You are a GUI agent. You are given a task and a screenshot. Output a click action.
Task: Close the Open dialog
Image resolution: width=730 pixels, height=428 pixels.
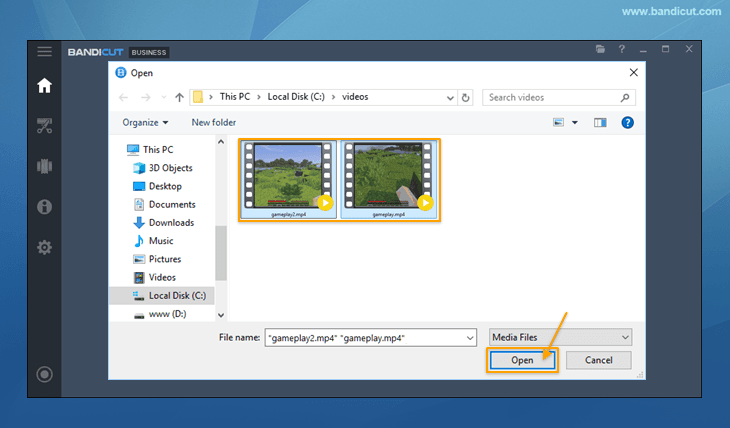[x=634, y=73]
